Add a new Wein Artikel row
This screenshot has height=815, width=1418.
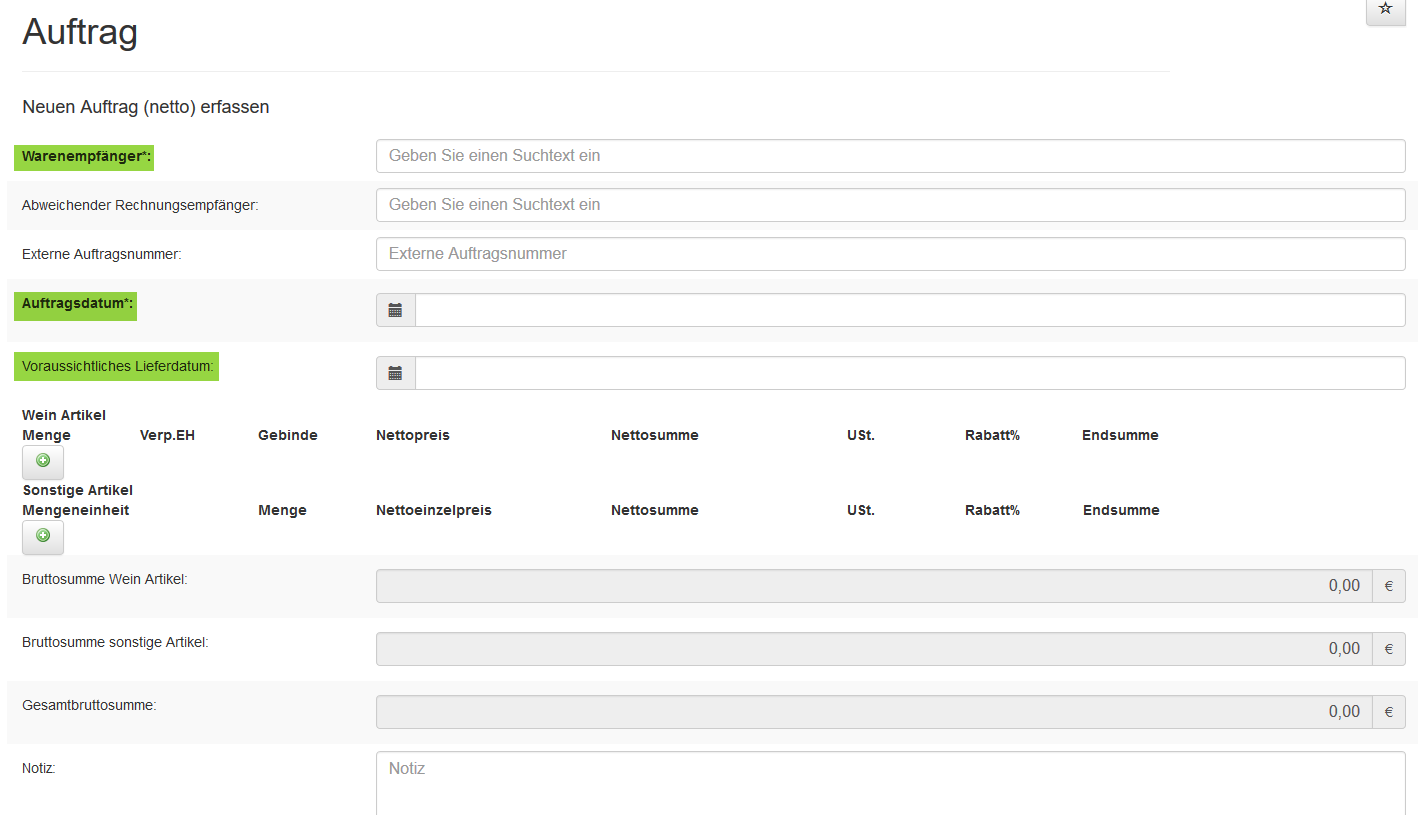(x=43, y=461)
